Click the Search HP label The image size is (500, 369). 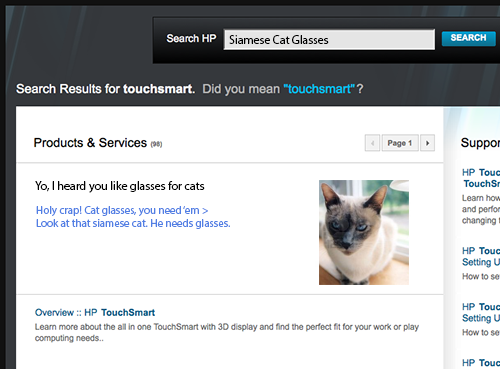click(191, 39)
